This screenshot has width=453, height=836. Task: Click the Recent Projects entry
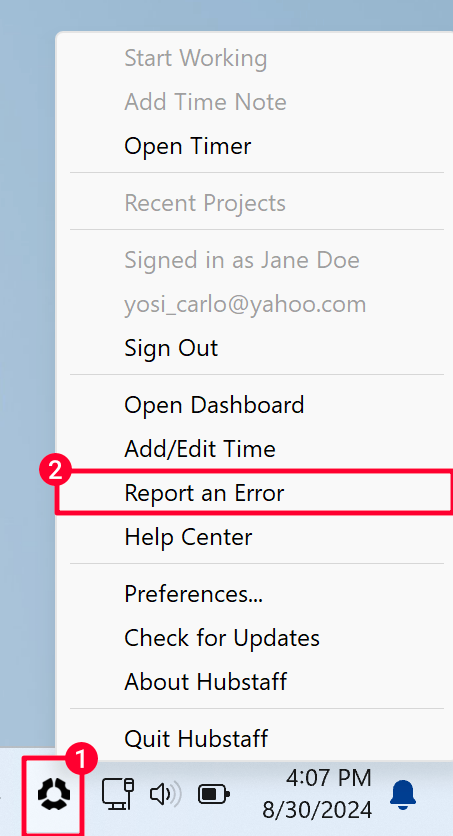click(x=205, y=203)
